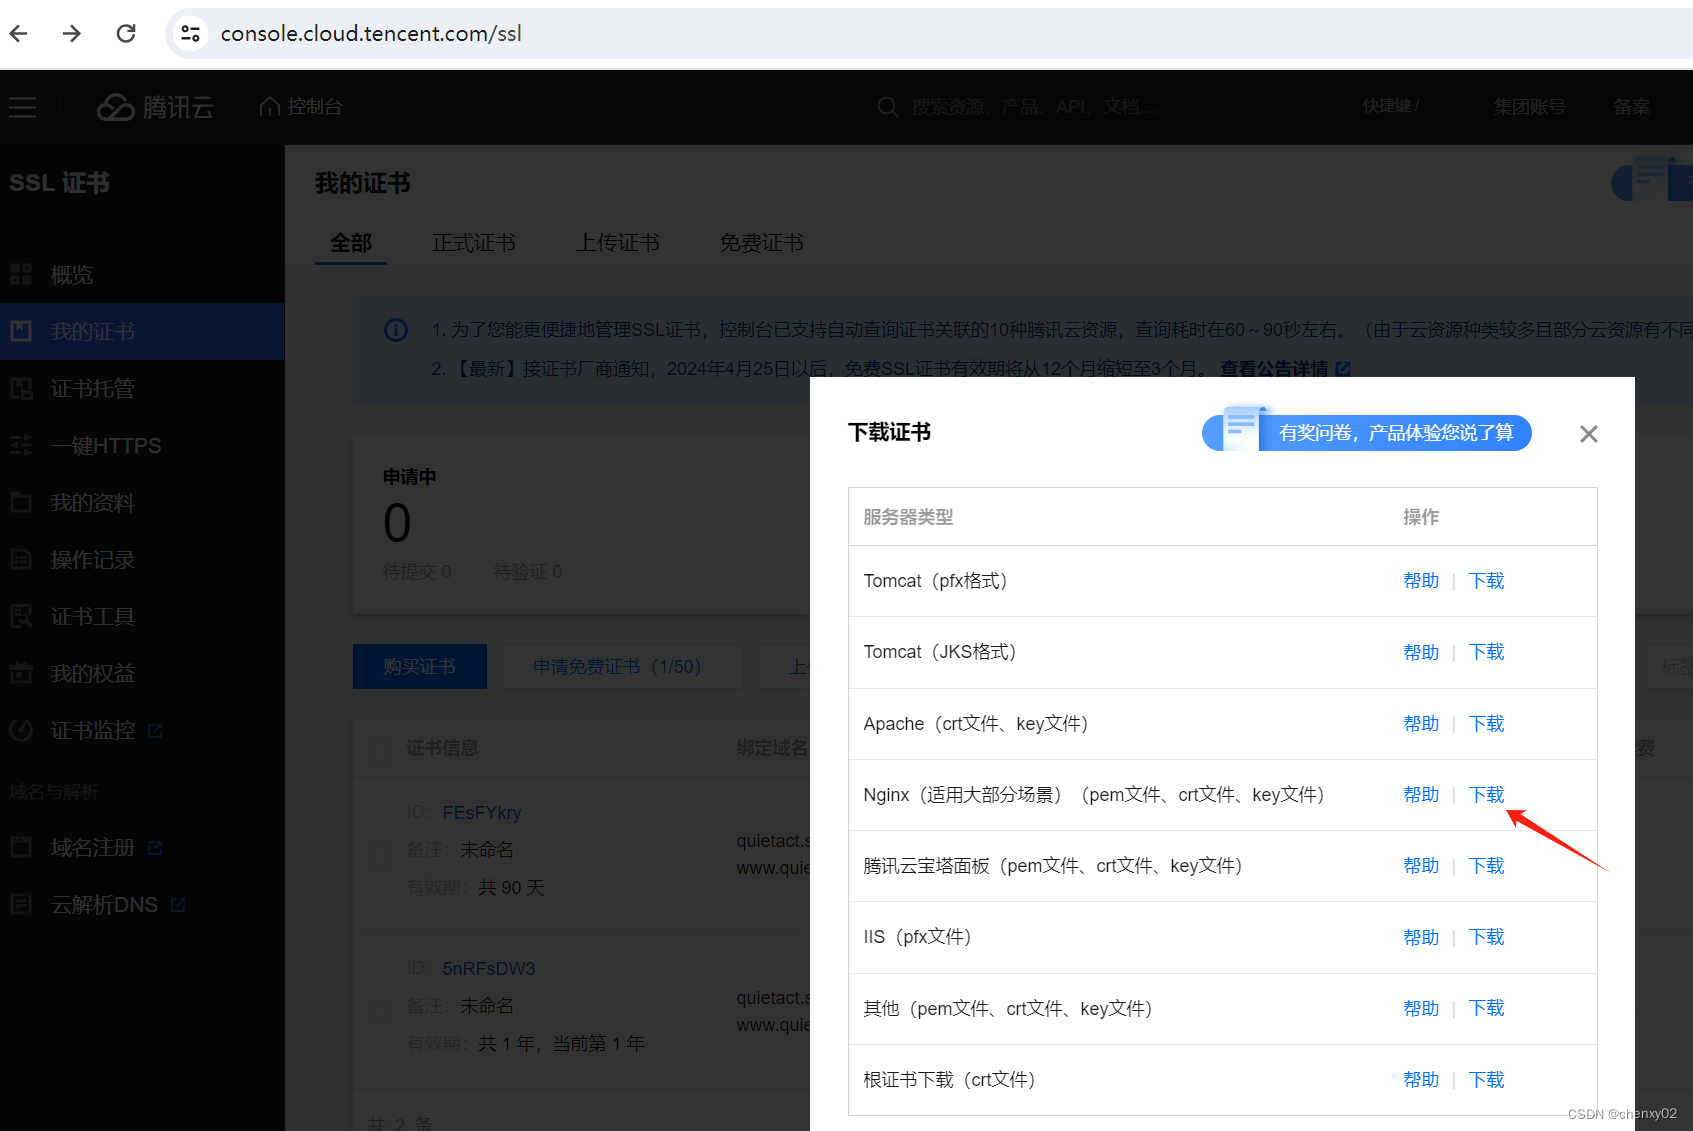Click the 证书工具 search-document icon
This screenshot has height=1131, width=1693.
pyautogui.click(x=21, y=616)
